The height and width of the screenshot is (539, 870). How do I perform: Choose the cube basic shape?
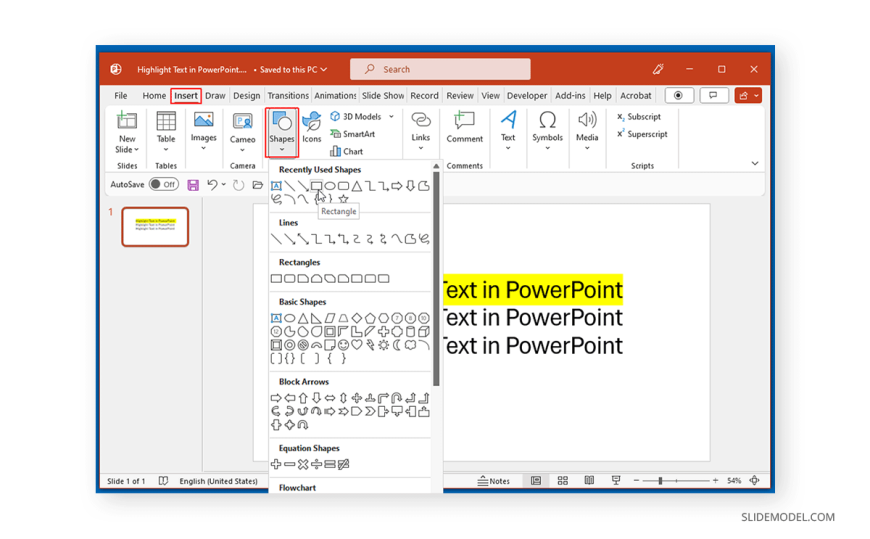point(424,331)
